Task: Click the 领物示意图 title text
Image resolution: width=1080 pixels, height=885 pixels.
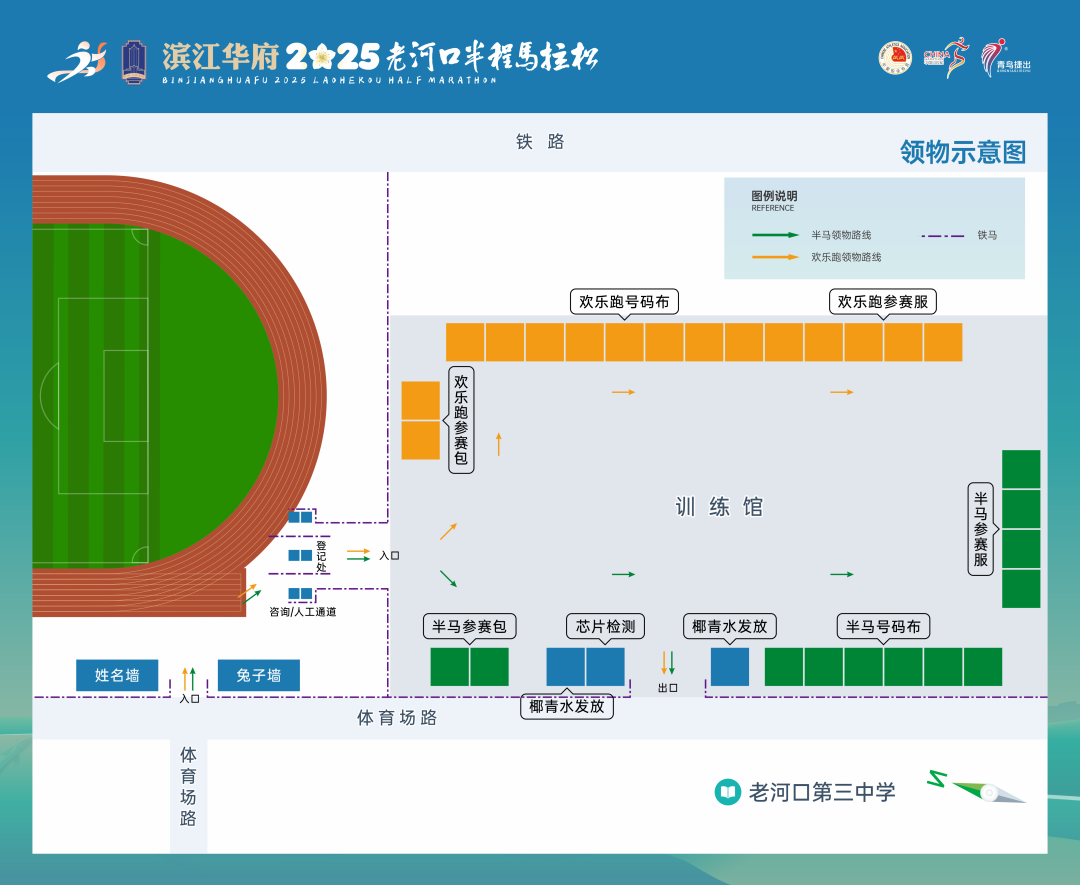Action: point(963,152)
